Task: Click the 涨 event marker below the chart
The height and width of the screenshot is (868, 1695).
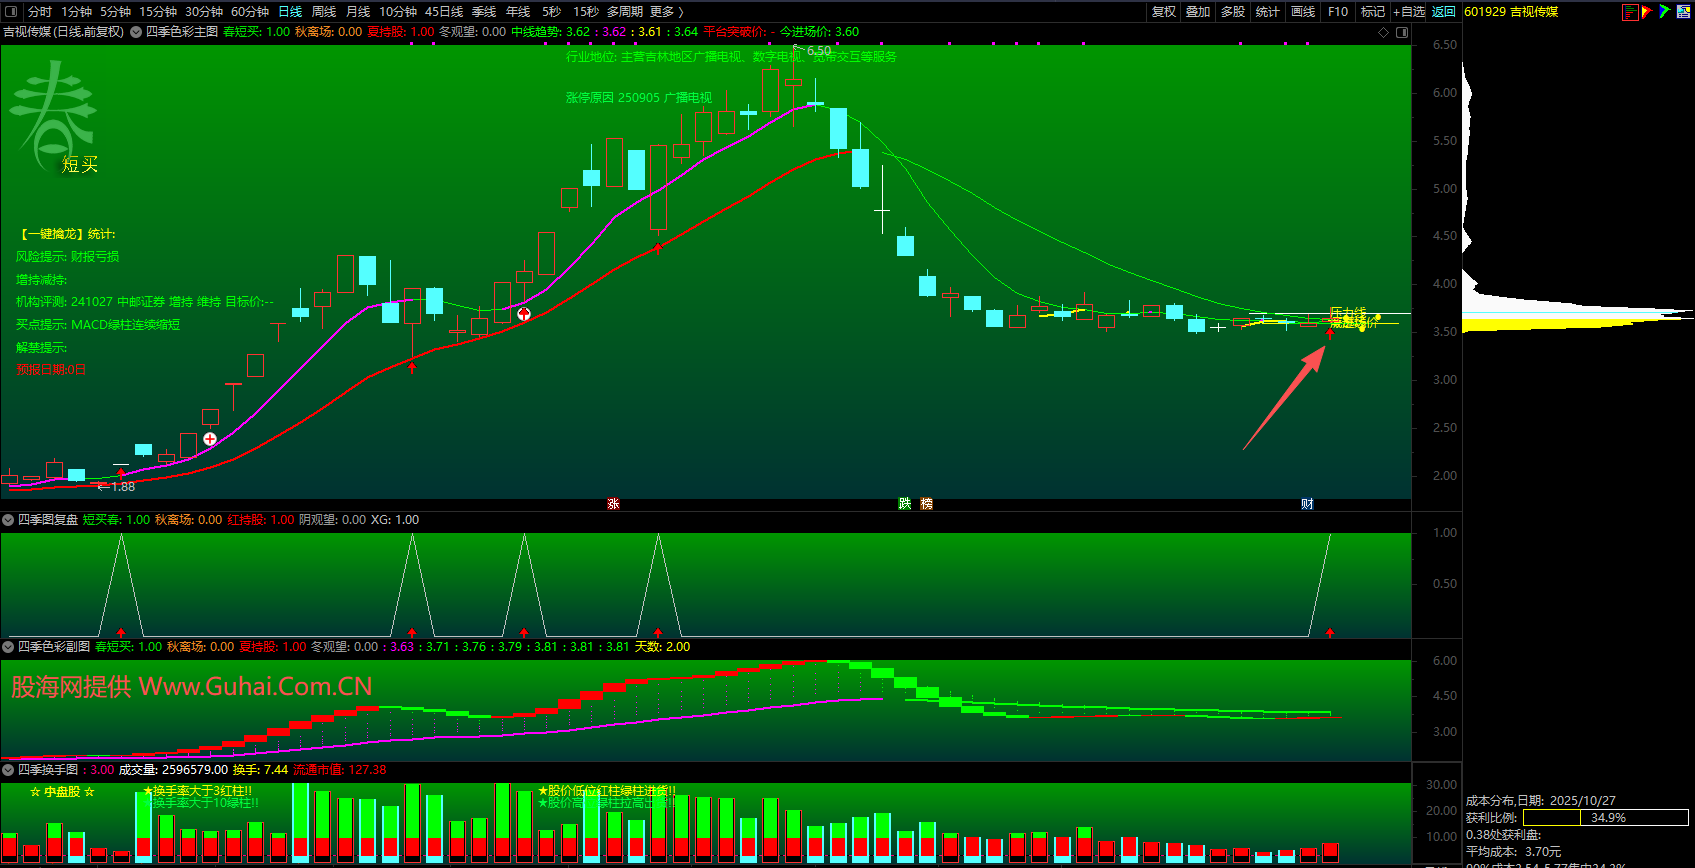Action: tap(613, 504)
